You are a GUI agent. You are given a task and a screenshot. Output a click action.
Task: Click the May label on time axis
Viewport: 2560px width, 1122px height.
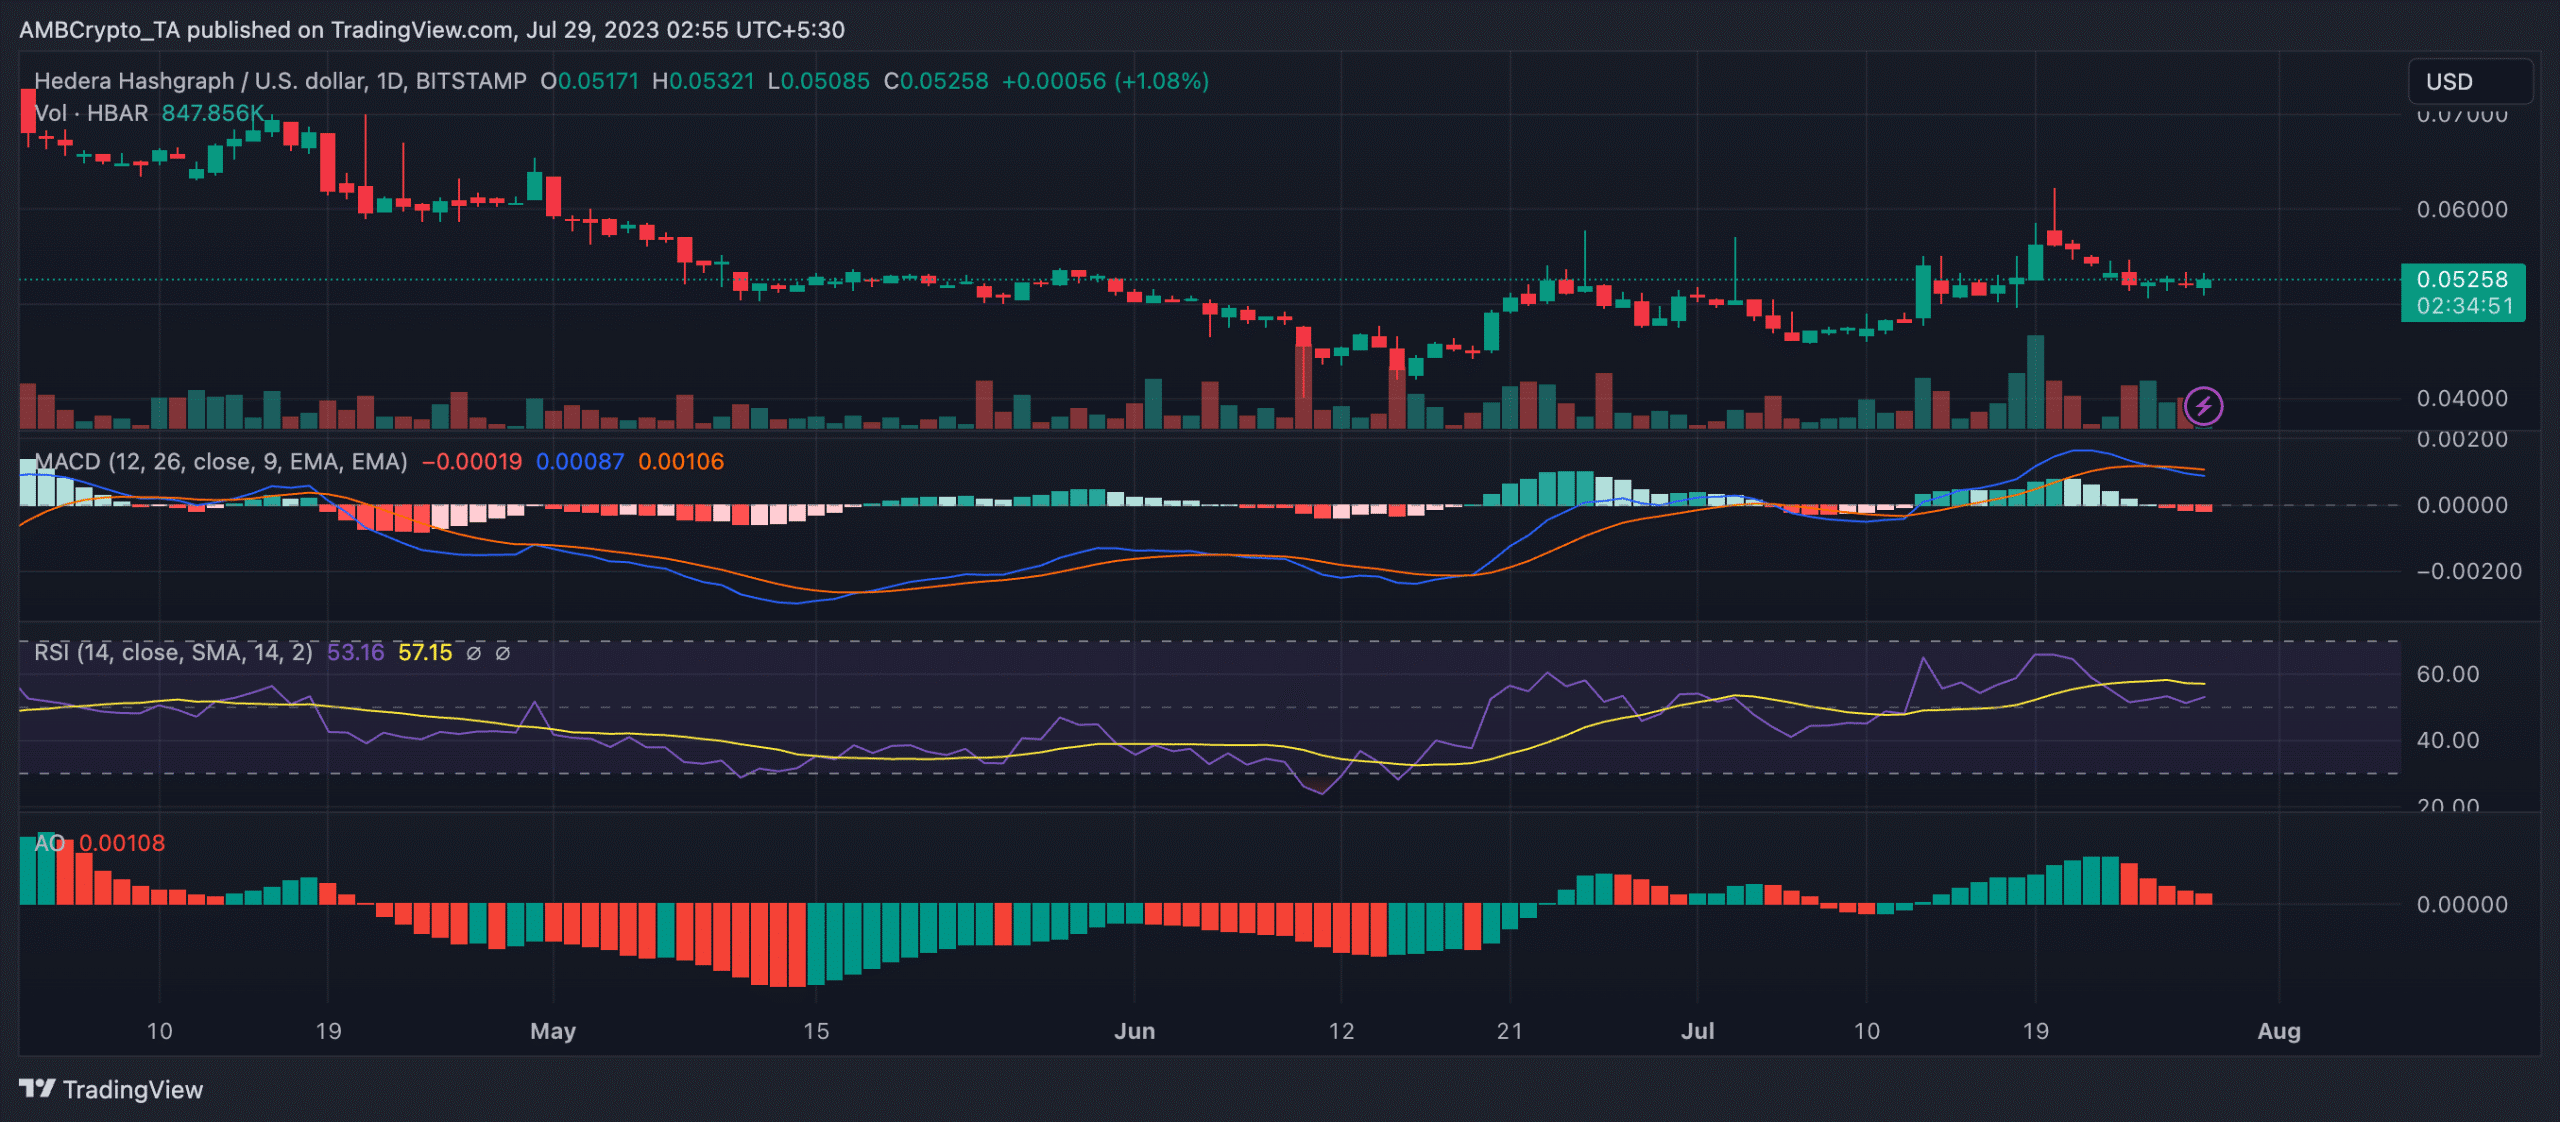coord(553,1030)
